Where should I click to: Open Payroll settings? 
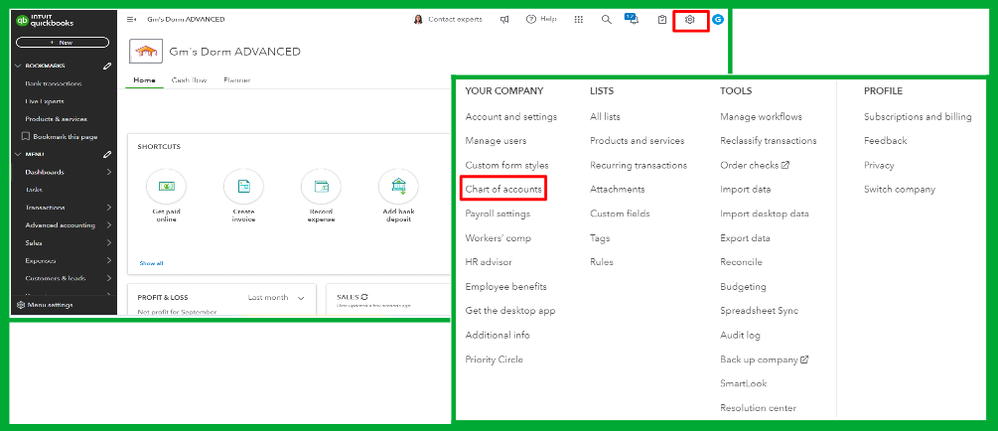[x=498, y=213]
